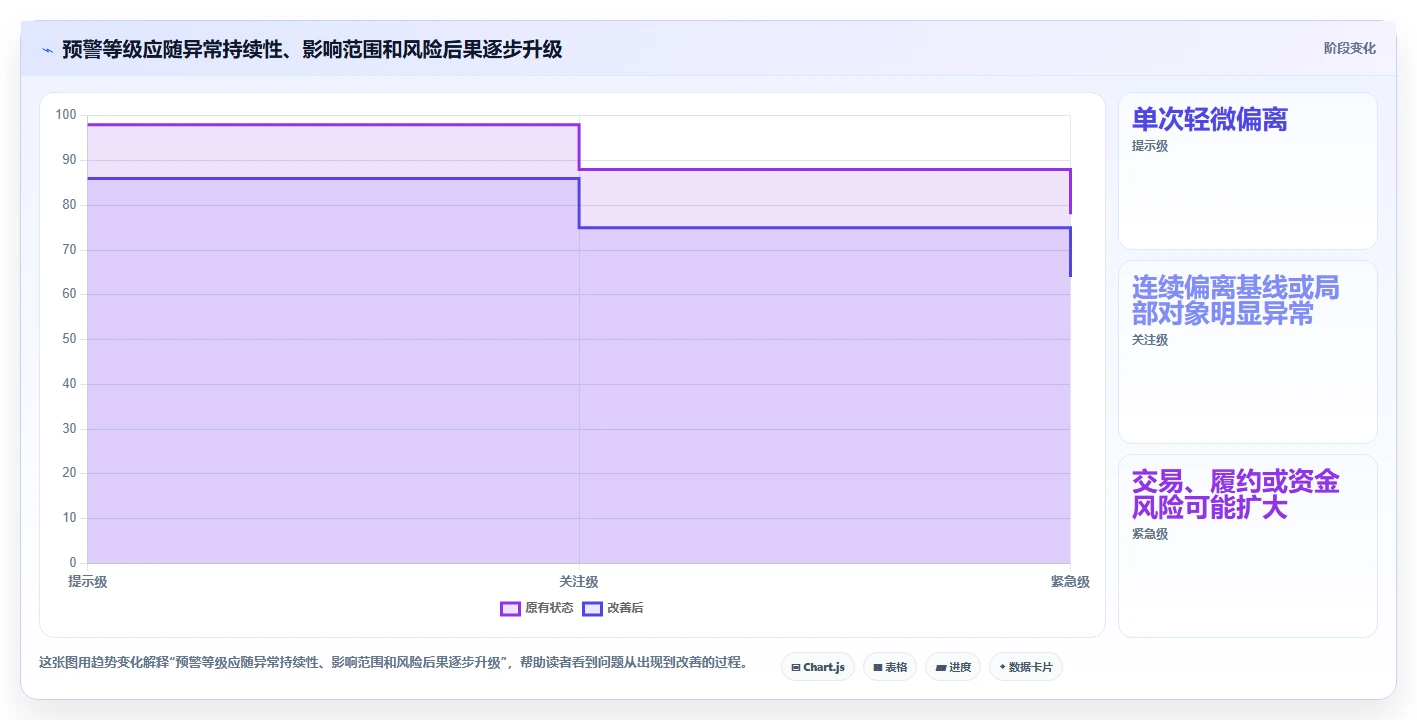The width and height of the screenshot is (1417, 720).
Task: Open the 单次轻微偏离 card
Action: click(1247, 171)
